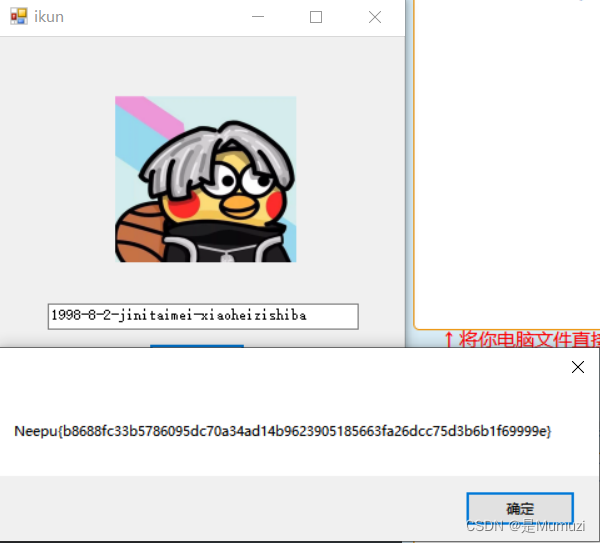The image size is (600, 543).
Task: Select the Neepu{b8688fc...} flag text
Action: click(x=283, y=431)
